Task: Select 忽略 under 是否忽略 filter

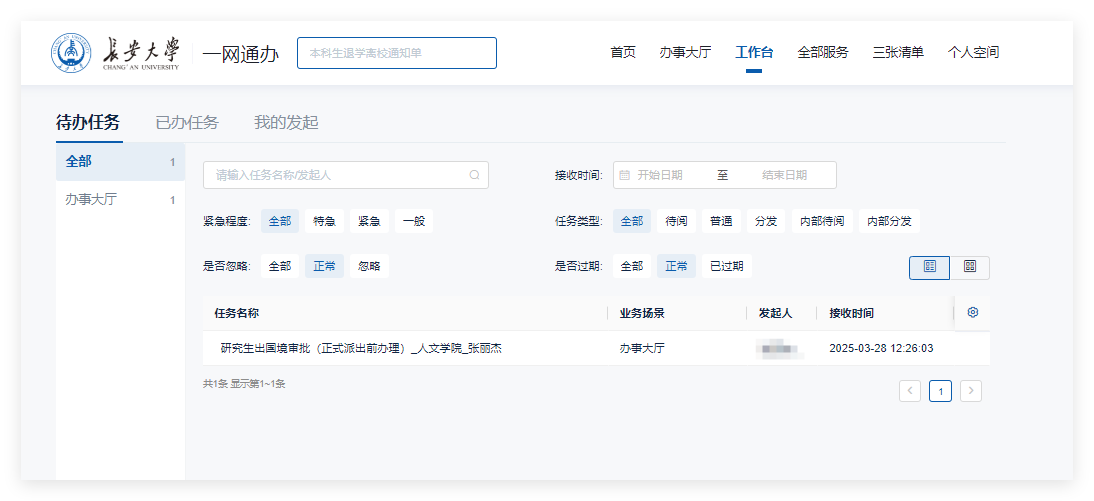Action: (369, 266)
